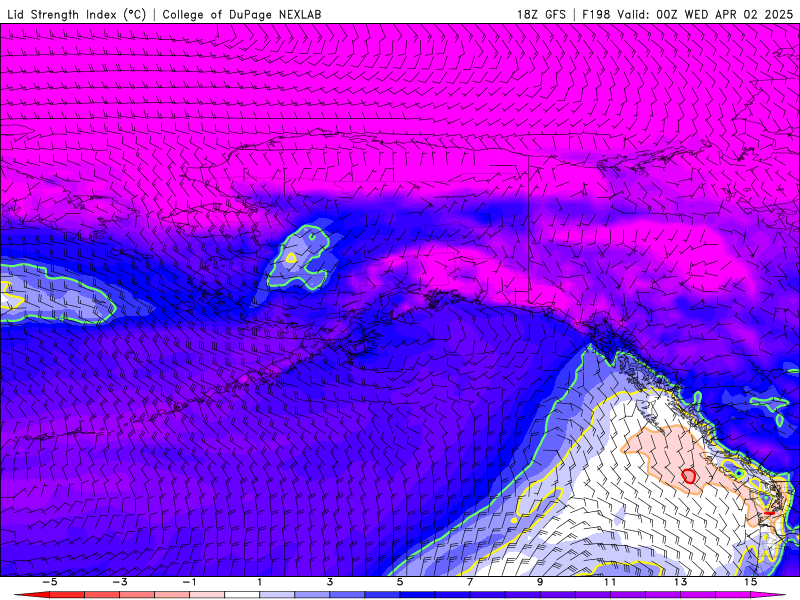Click the '9' colorbar tick label

[x=540, y=582]
